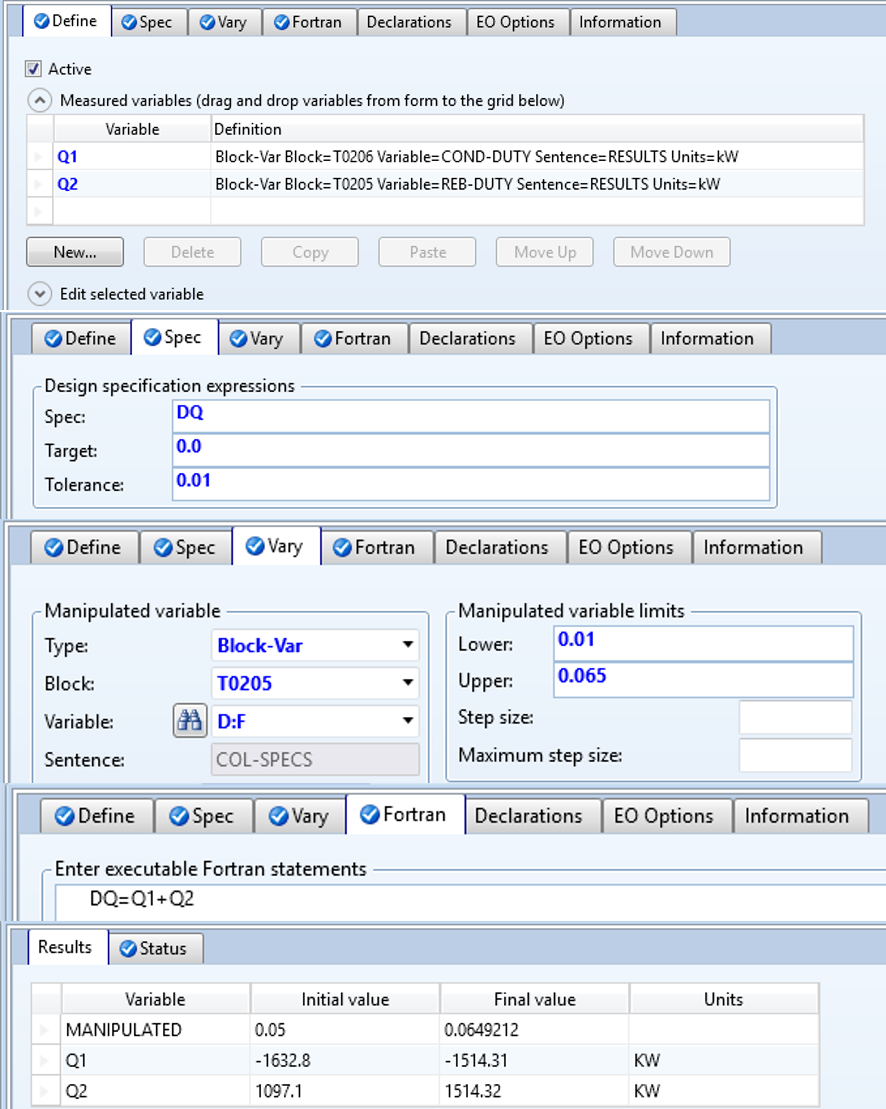Click the Definition column header
886x1109 pixels.
(537, 129)
